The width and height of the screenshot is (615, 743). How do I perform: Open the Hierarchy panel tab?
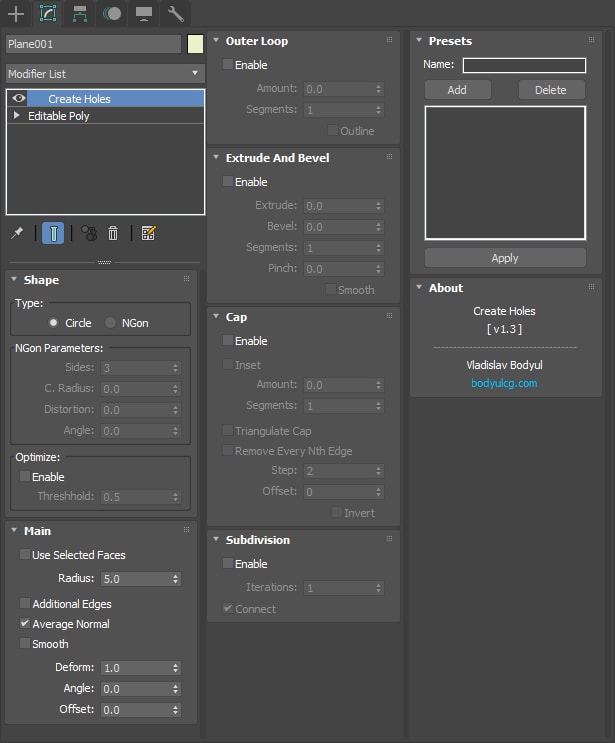(x=80, y=14)
